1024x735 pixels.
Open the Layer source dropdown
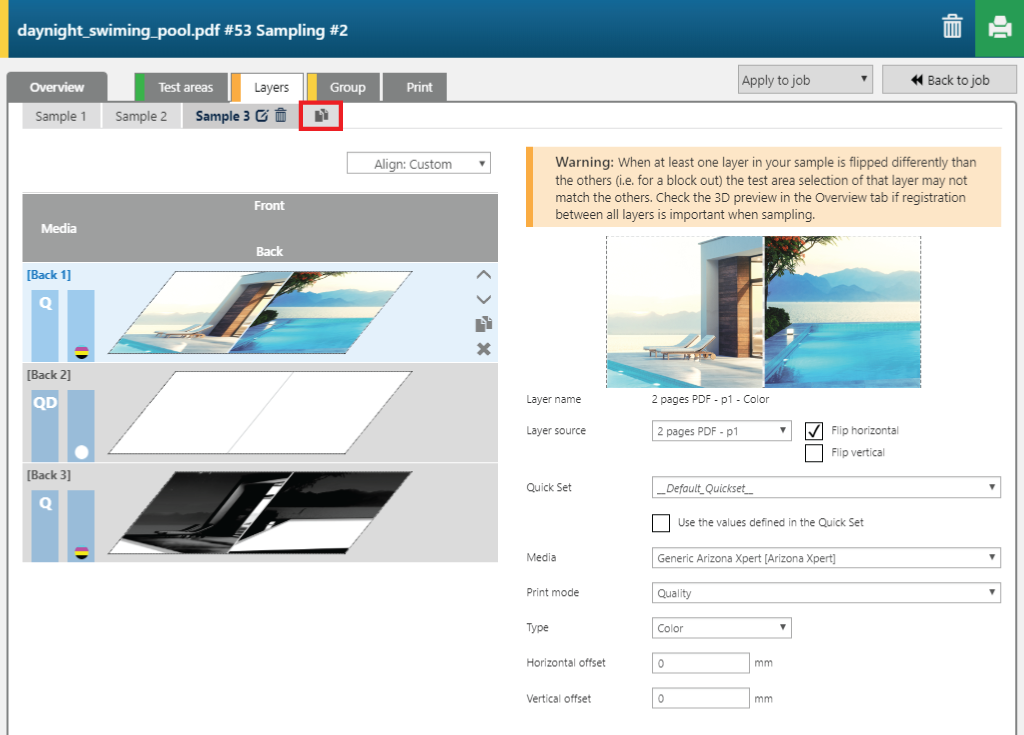point(722,431)
